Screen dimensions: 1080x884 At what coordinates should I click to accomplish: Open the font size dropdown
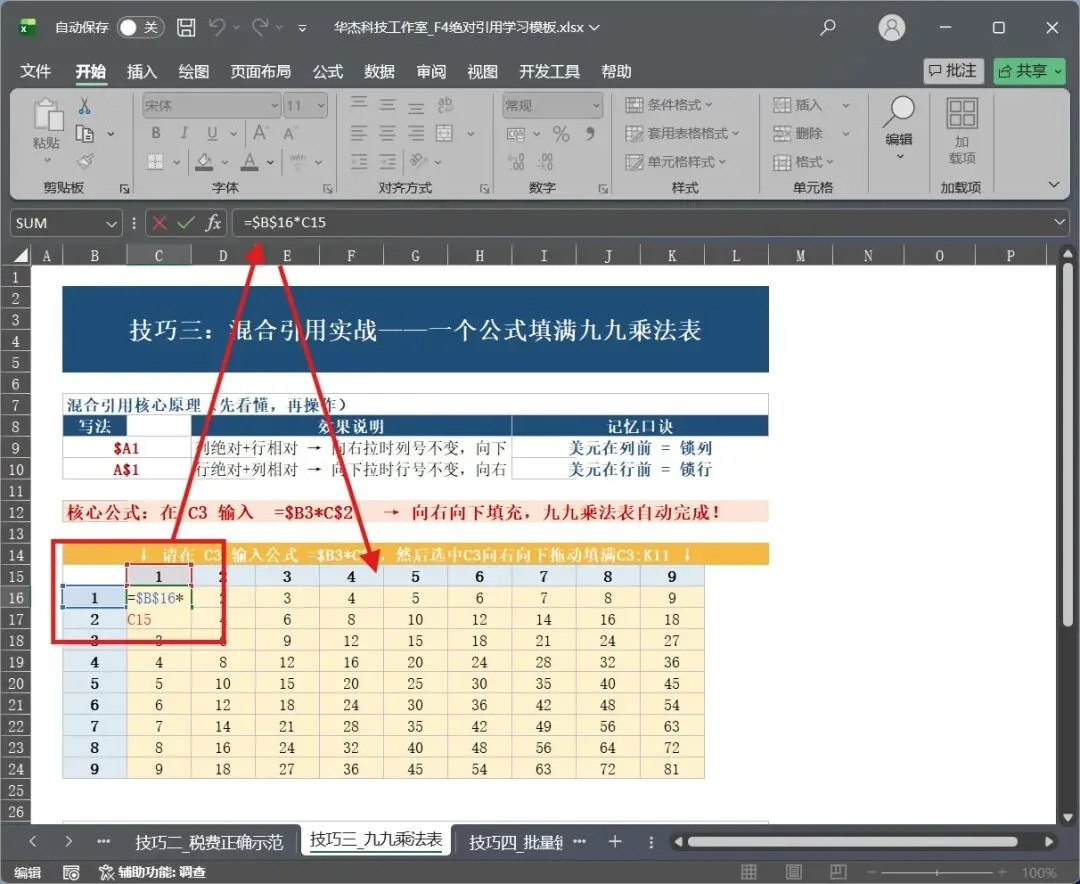click(x=321, y=105)
